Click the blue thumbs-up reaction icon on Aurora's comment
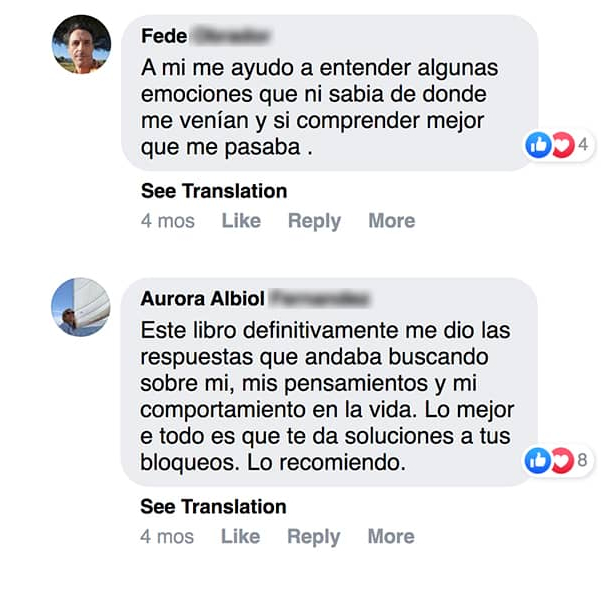This screenshot has height=611, width=609. [x=538, y=461]
